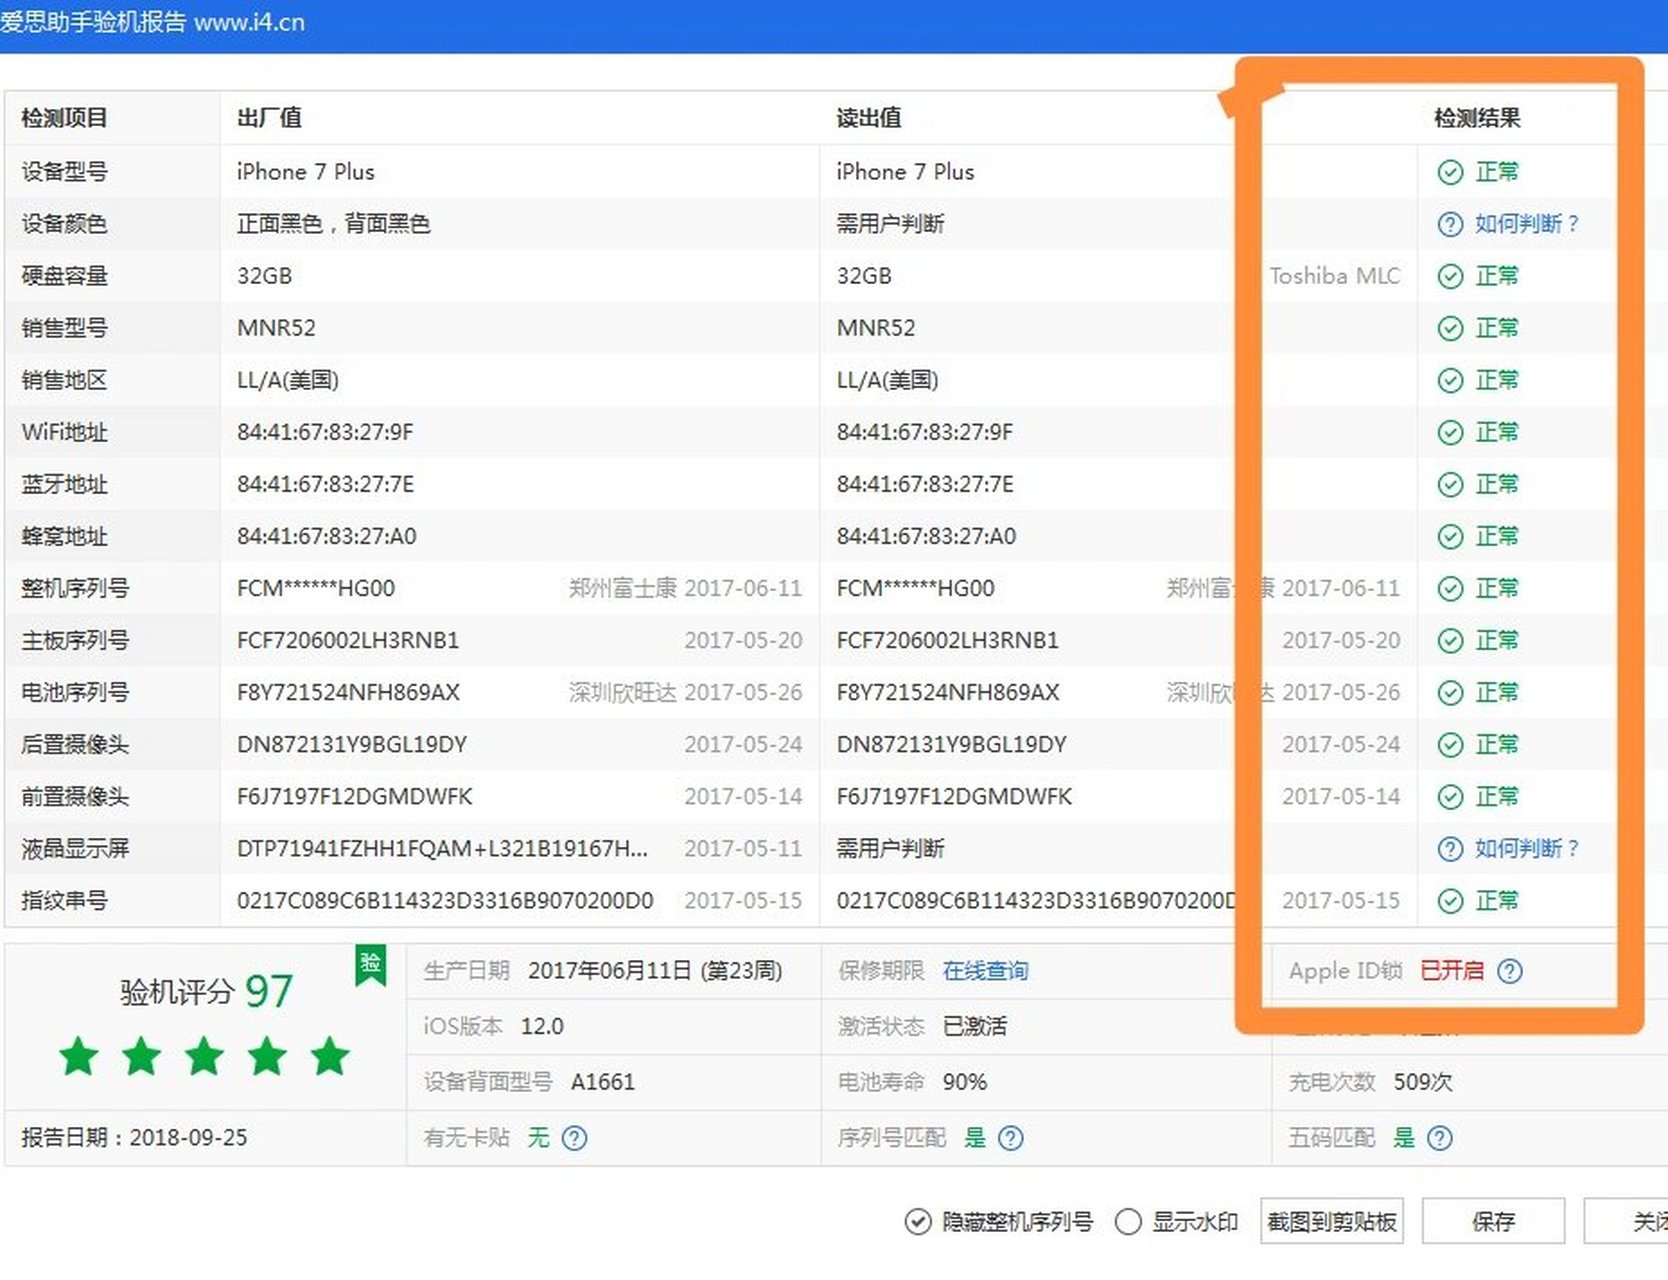Screen dimensions: 1668x1280
Task: Click the green check icon for 设备型号
Action: tap(1450, 172)
